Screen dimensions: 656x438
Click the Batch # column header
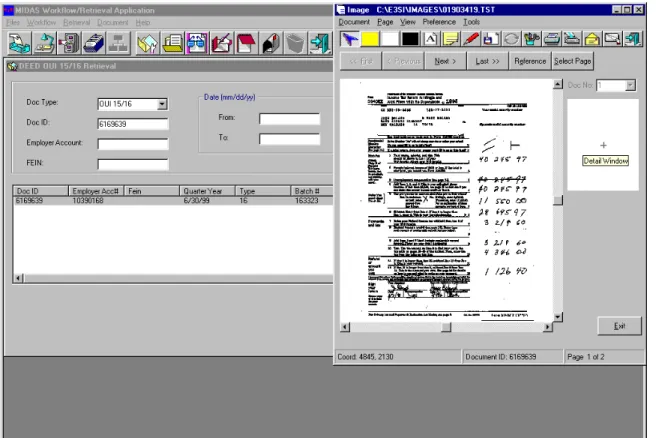coord(311,191)
